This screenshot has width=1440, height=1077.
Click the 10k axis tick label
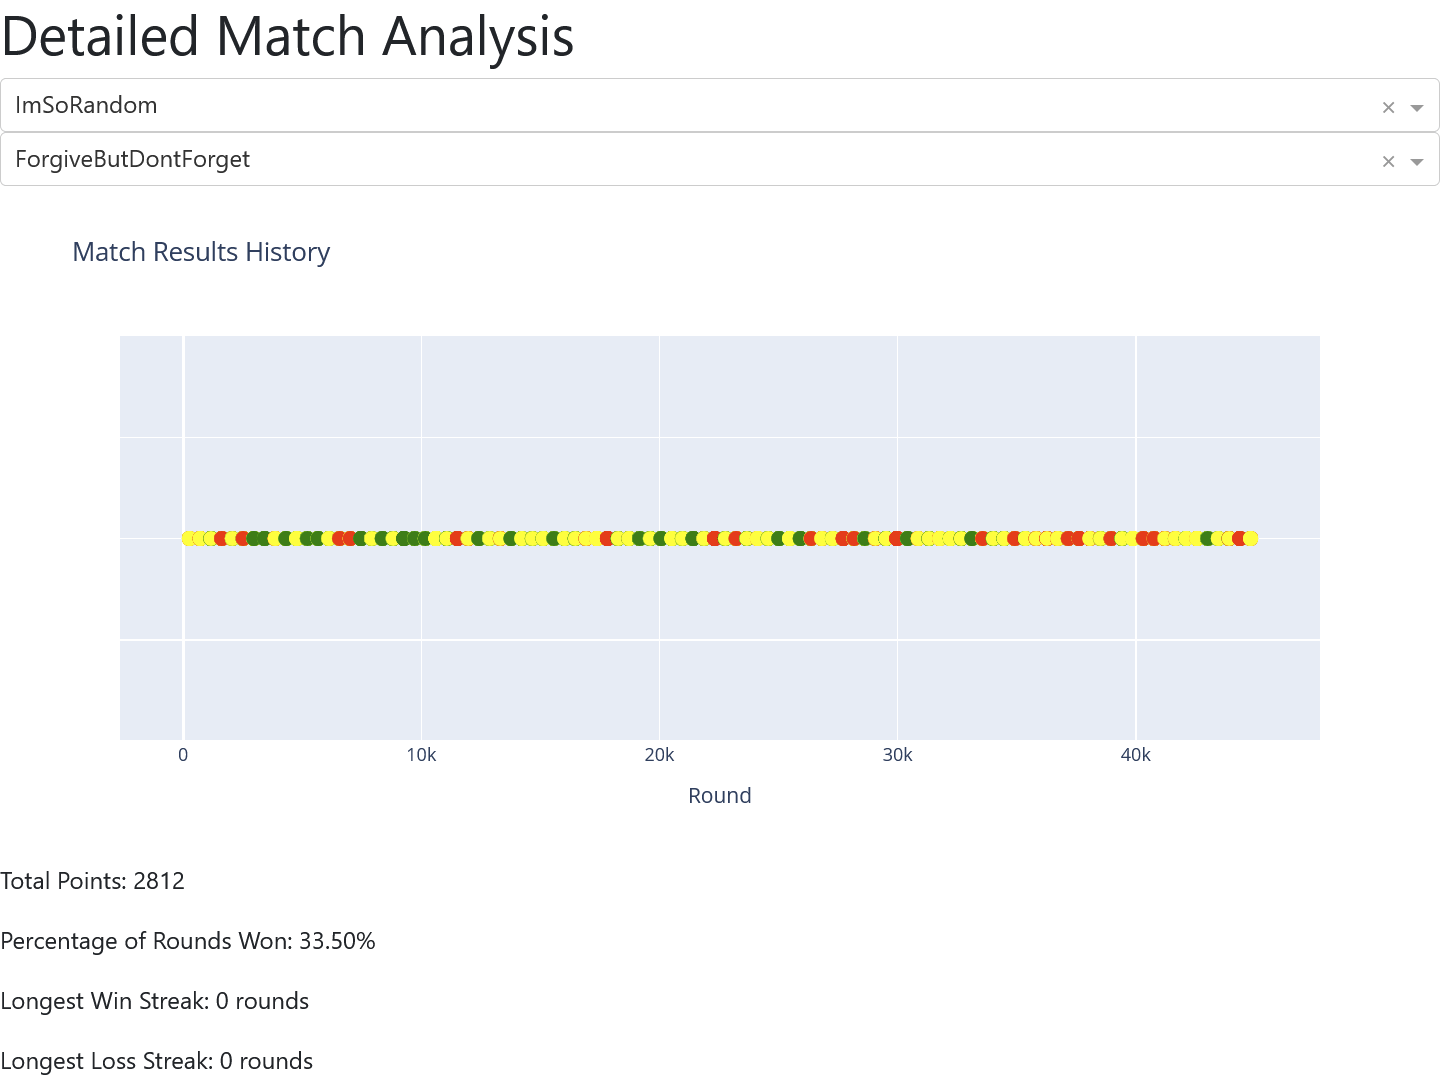point(421,755)
